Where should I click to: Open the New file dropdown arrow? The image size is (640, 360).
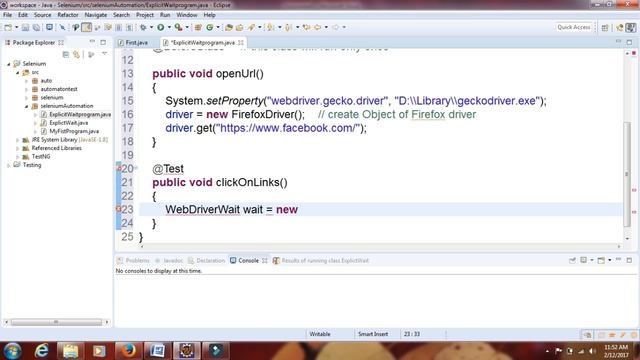click(x=16, y=27)
